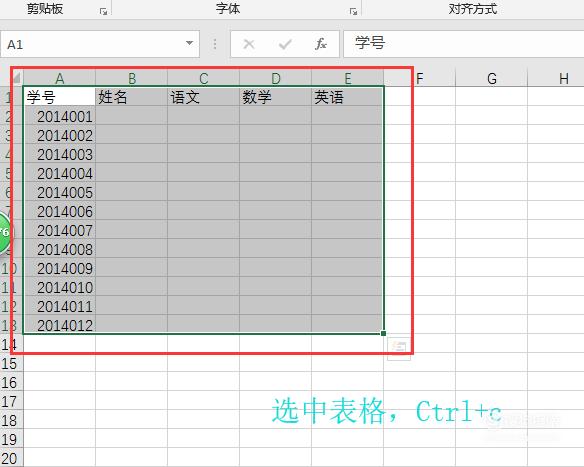Select column E header

click(x=347, y=78)
